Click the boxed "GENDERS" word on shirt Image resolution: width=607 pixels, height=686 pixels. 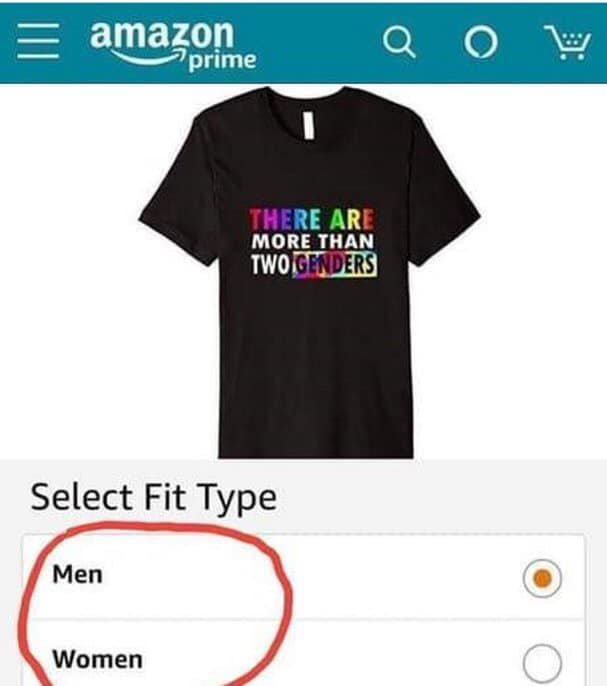coord(335,264)
